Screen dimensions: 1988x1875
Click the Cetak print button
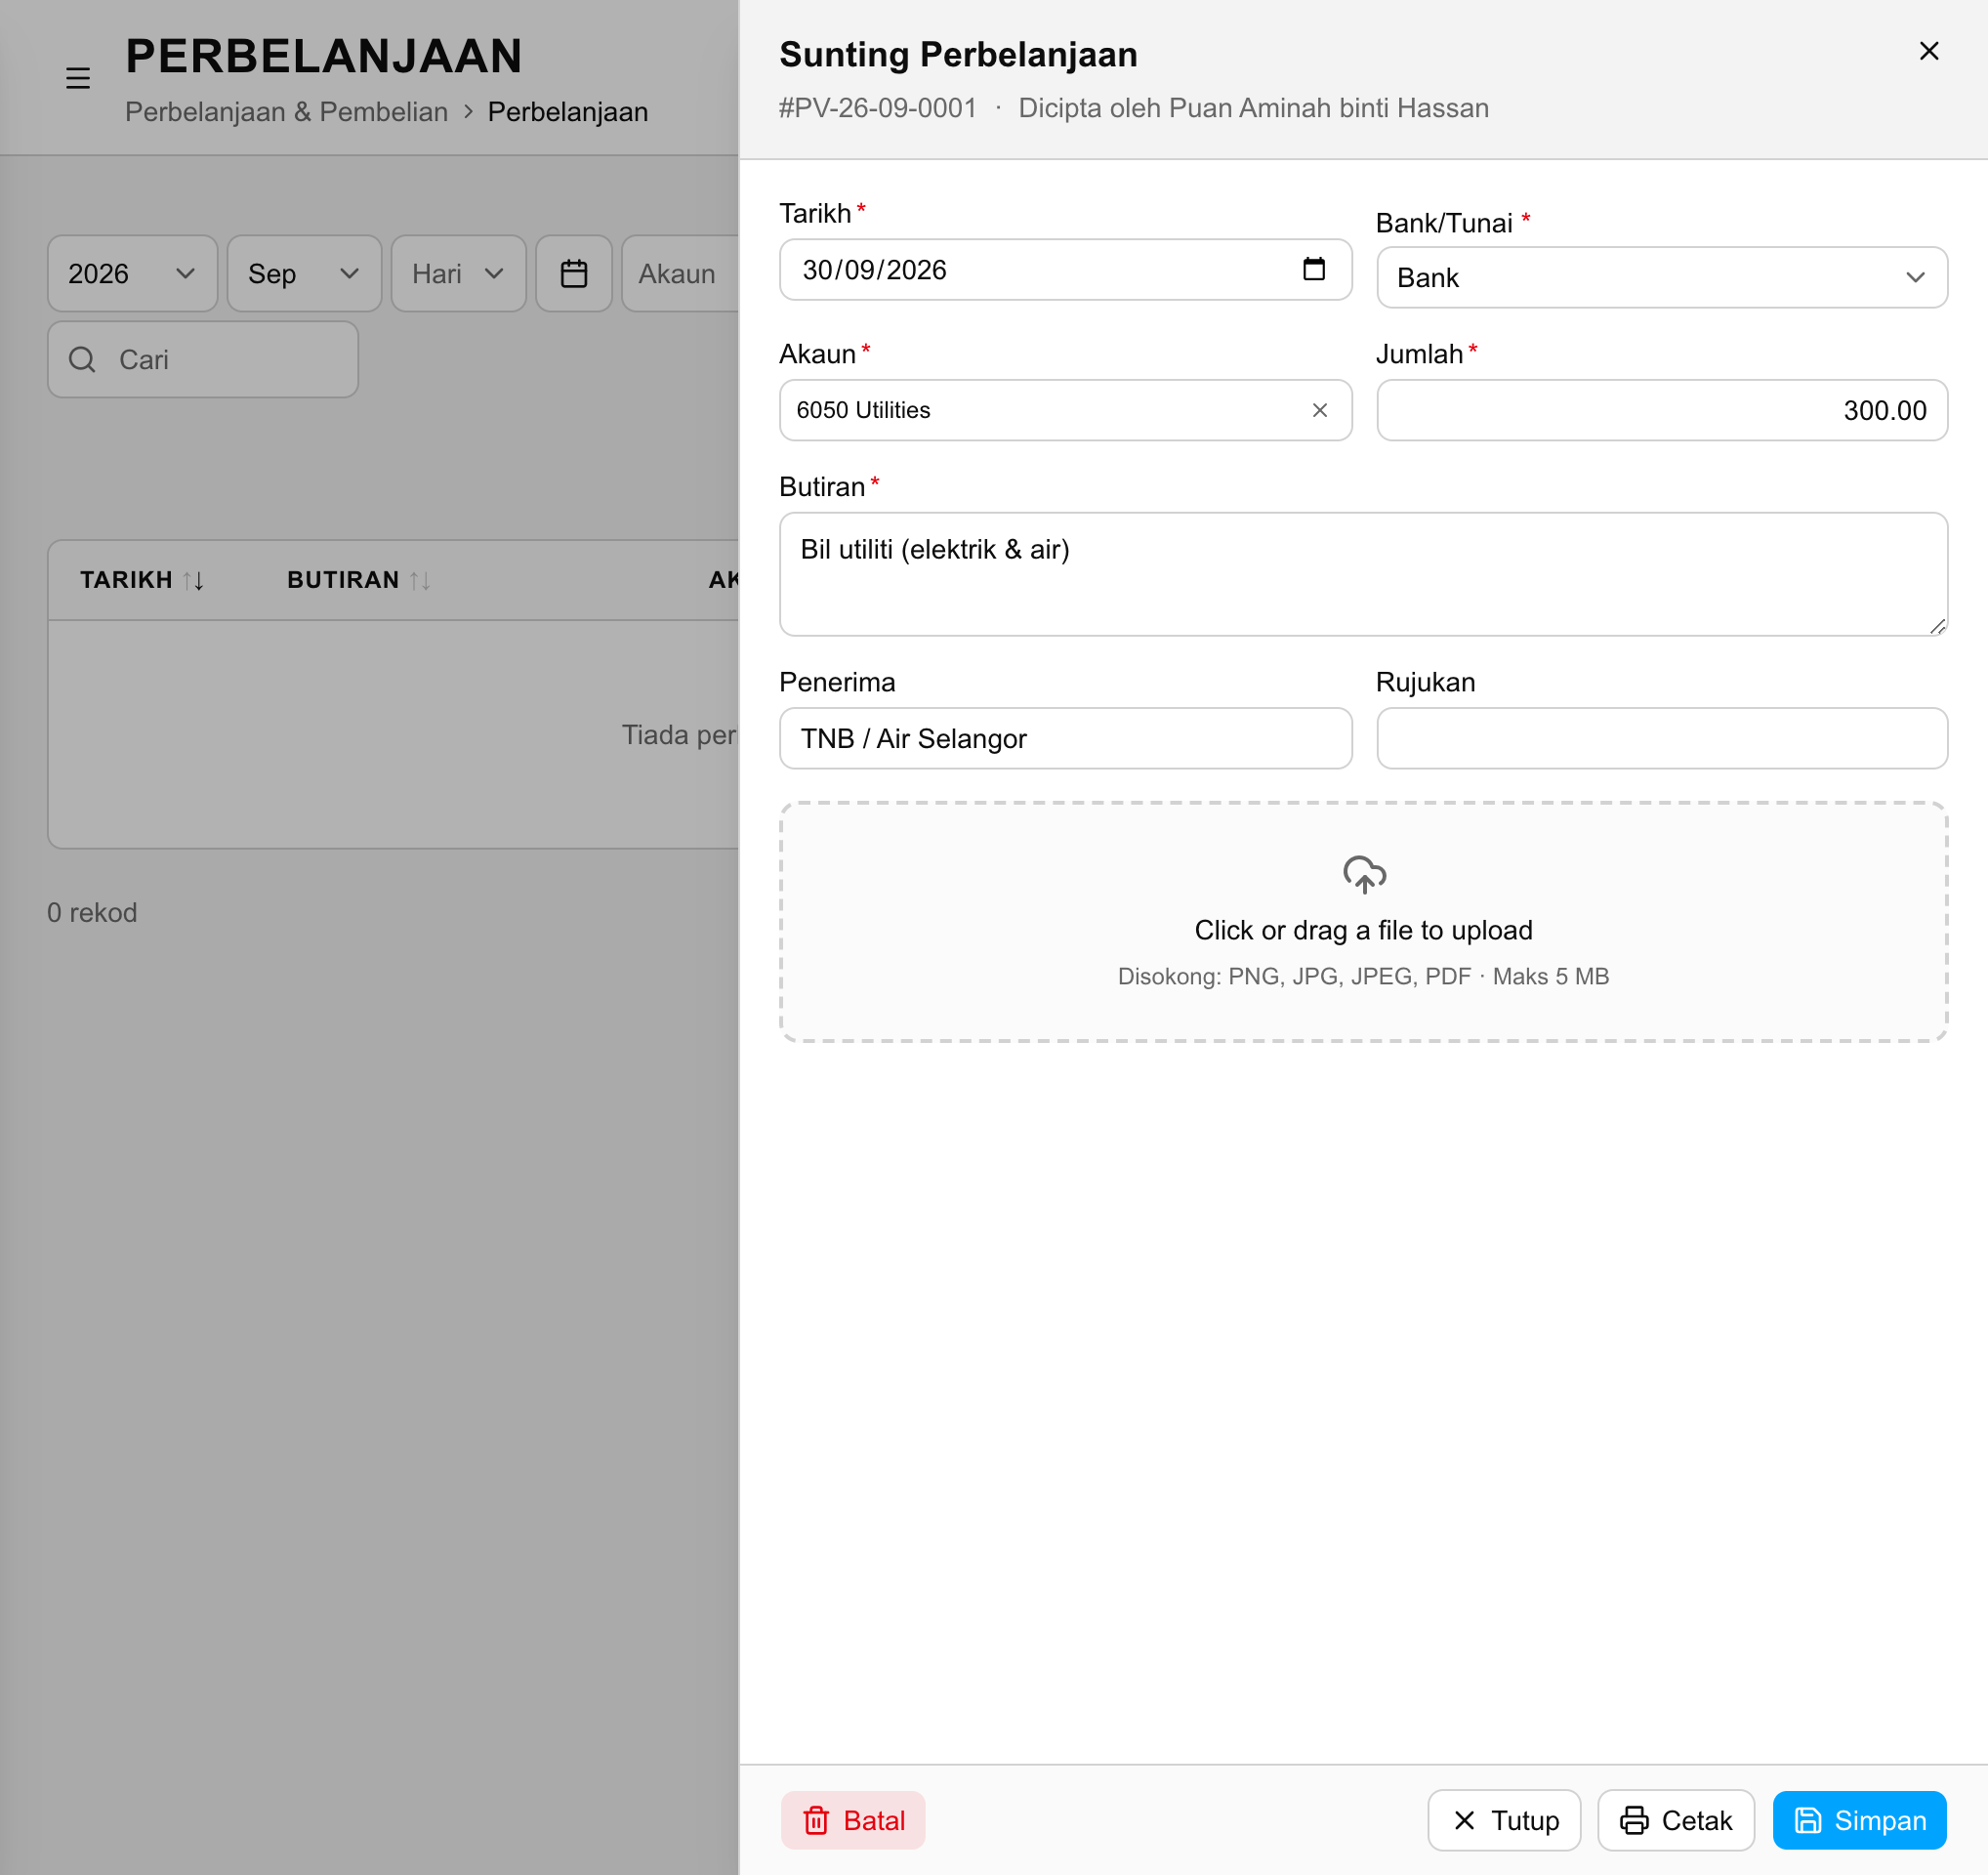pos(1675,1820)
